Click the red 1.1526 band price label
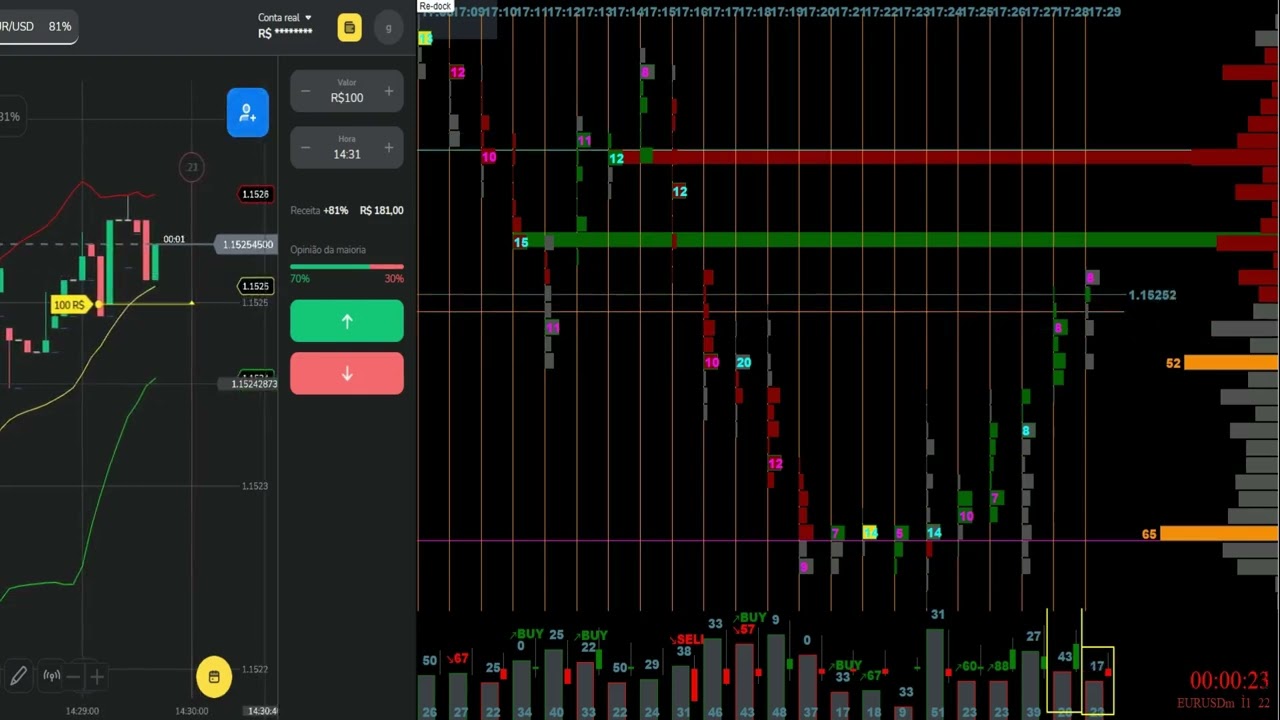1280x720 pixels. click(255, 194)
